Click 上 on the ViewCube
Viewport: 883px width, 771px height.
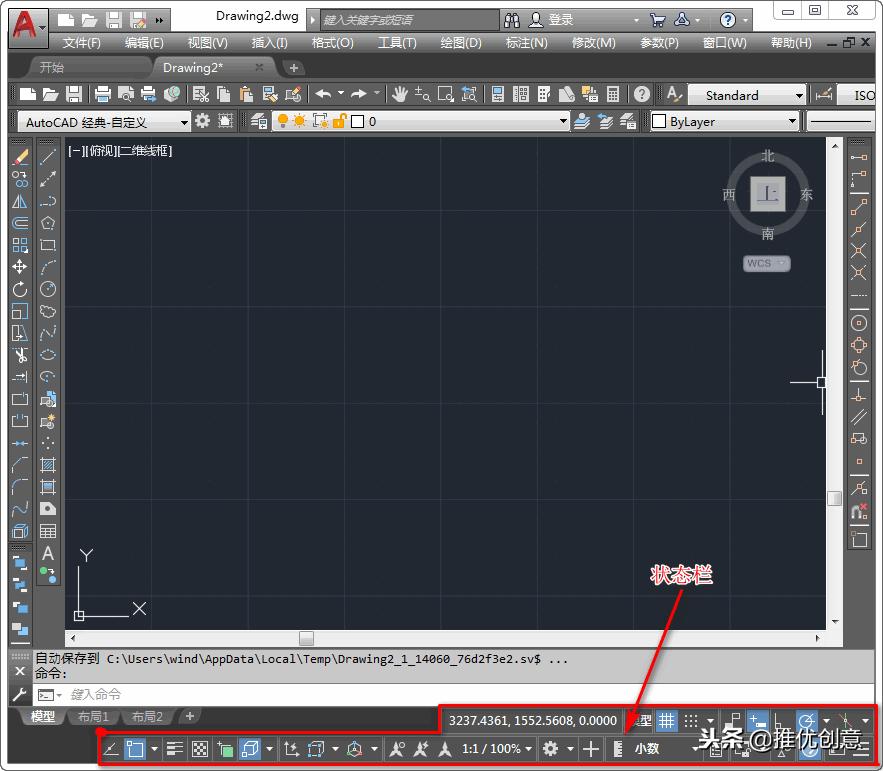coord(767,193)
